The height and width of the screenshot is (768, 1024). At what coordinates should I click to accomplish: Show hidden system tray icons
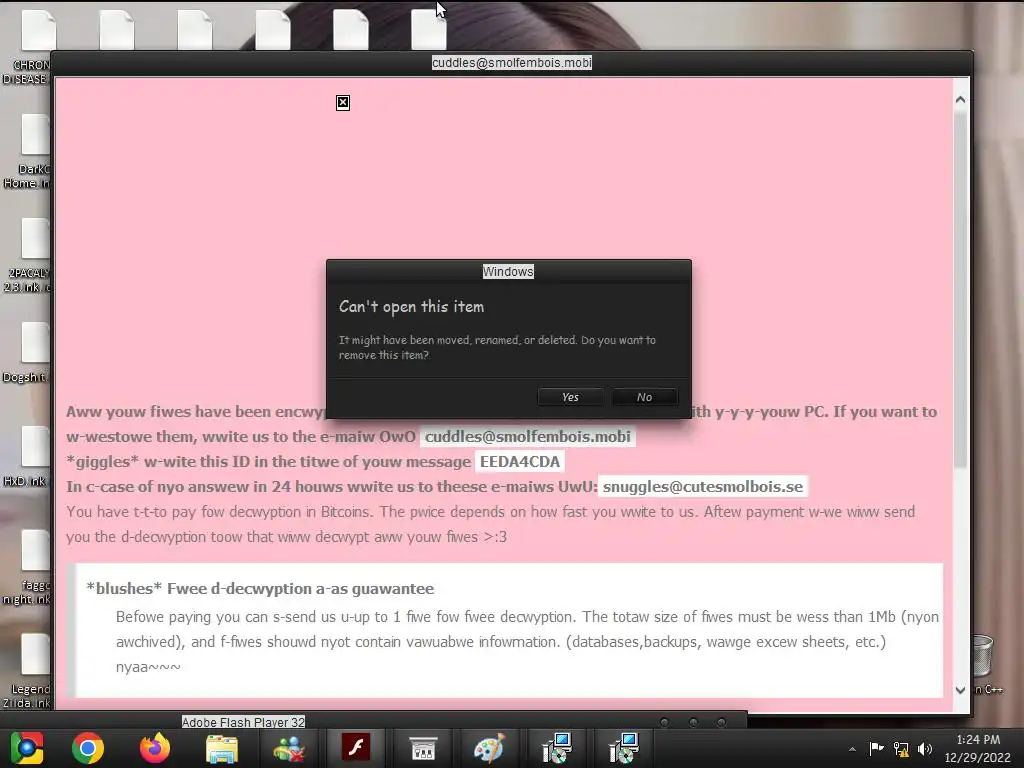click(852, 749)
